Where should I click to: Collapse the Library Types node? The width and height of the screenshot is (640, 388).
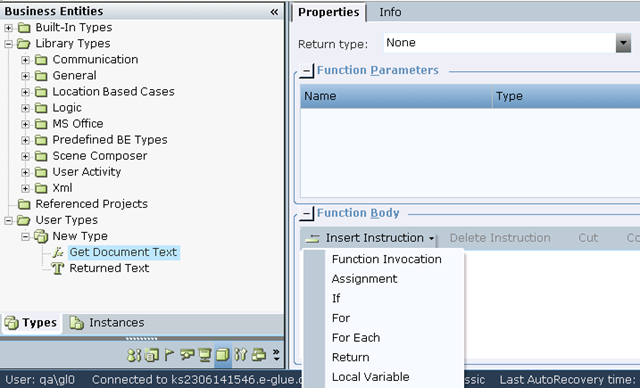(x=8, y=44)
